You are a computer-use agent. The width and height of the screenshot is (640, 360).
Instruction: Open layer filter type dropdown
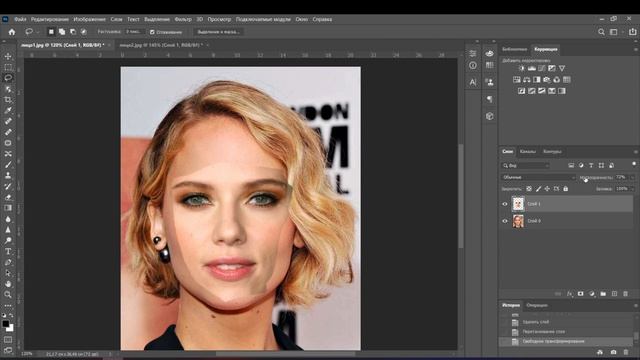point(526,165)
